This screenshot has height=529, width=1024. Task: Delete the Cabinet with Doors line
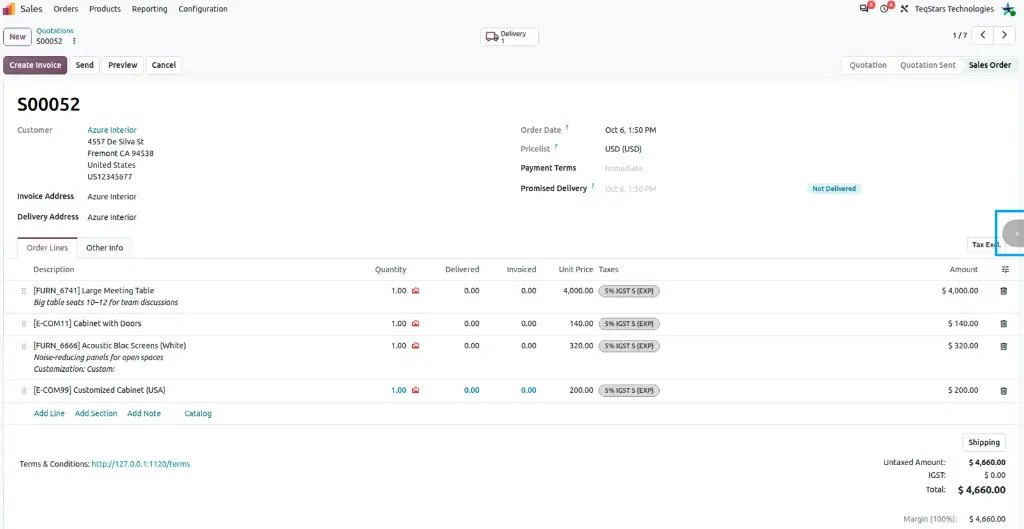(x=1004, y=323)
